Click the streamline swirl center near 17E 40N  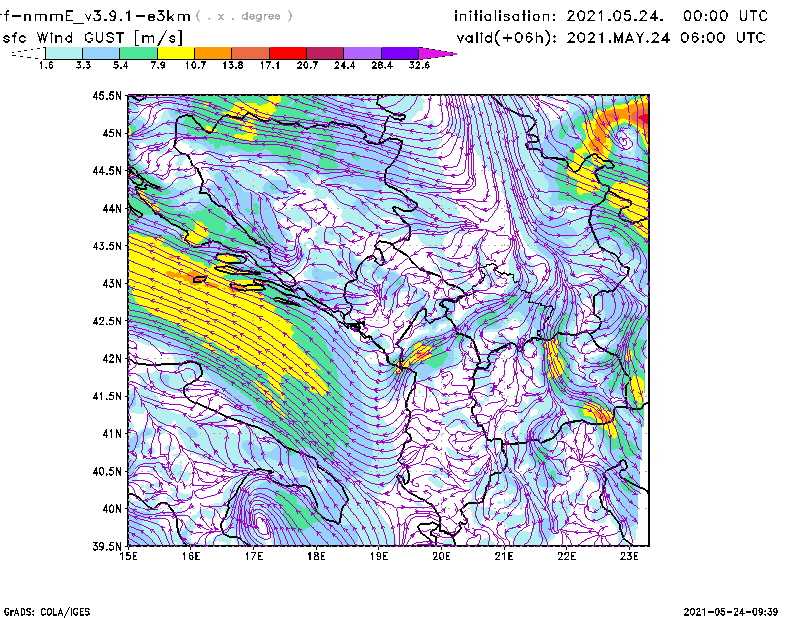pos(261,523)
